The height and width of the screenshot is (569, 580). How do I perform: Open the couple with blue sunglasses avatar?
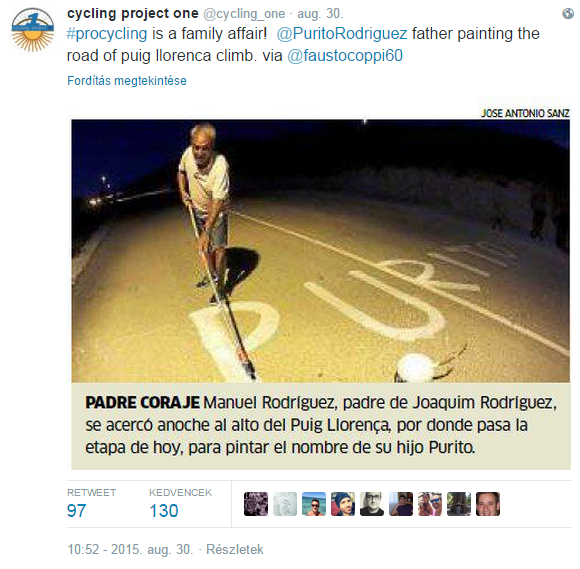pos(430,504)
